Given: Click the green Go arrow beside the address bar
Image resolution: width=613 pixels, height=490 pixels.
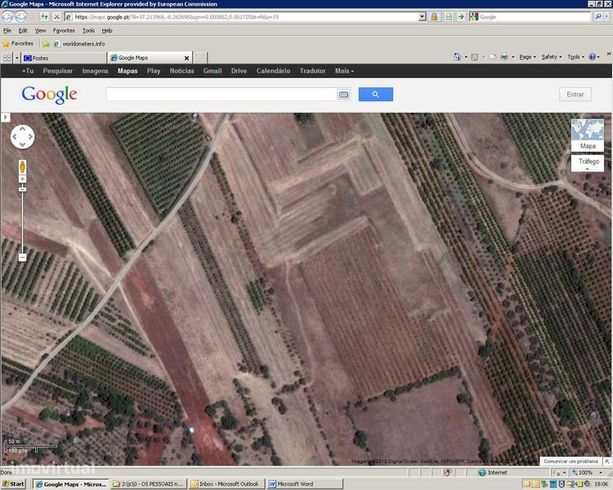Looking at the screenshot, I should pos(461,17).
